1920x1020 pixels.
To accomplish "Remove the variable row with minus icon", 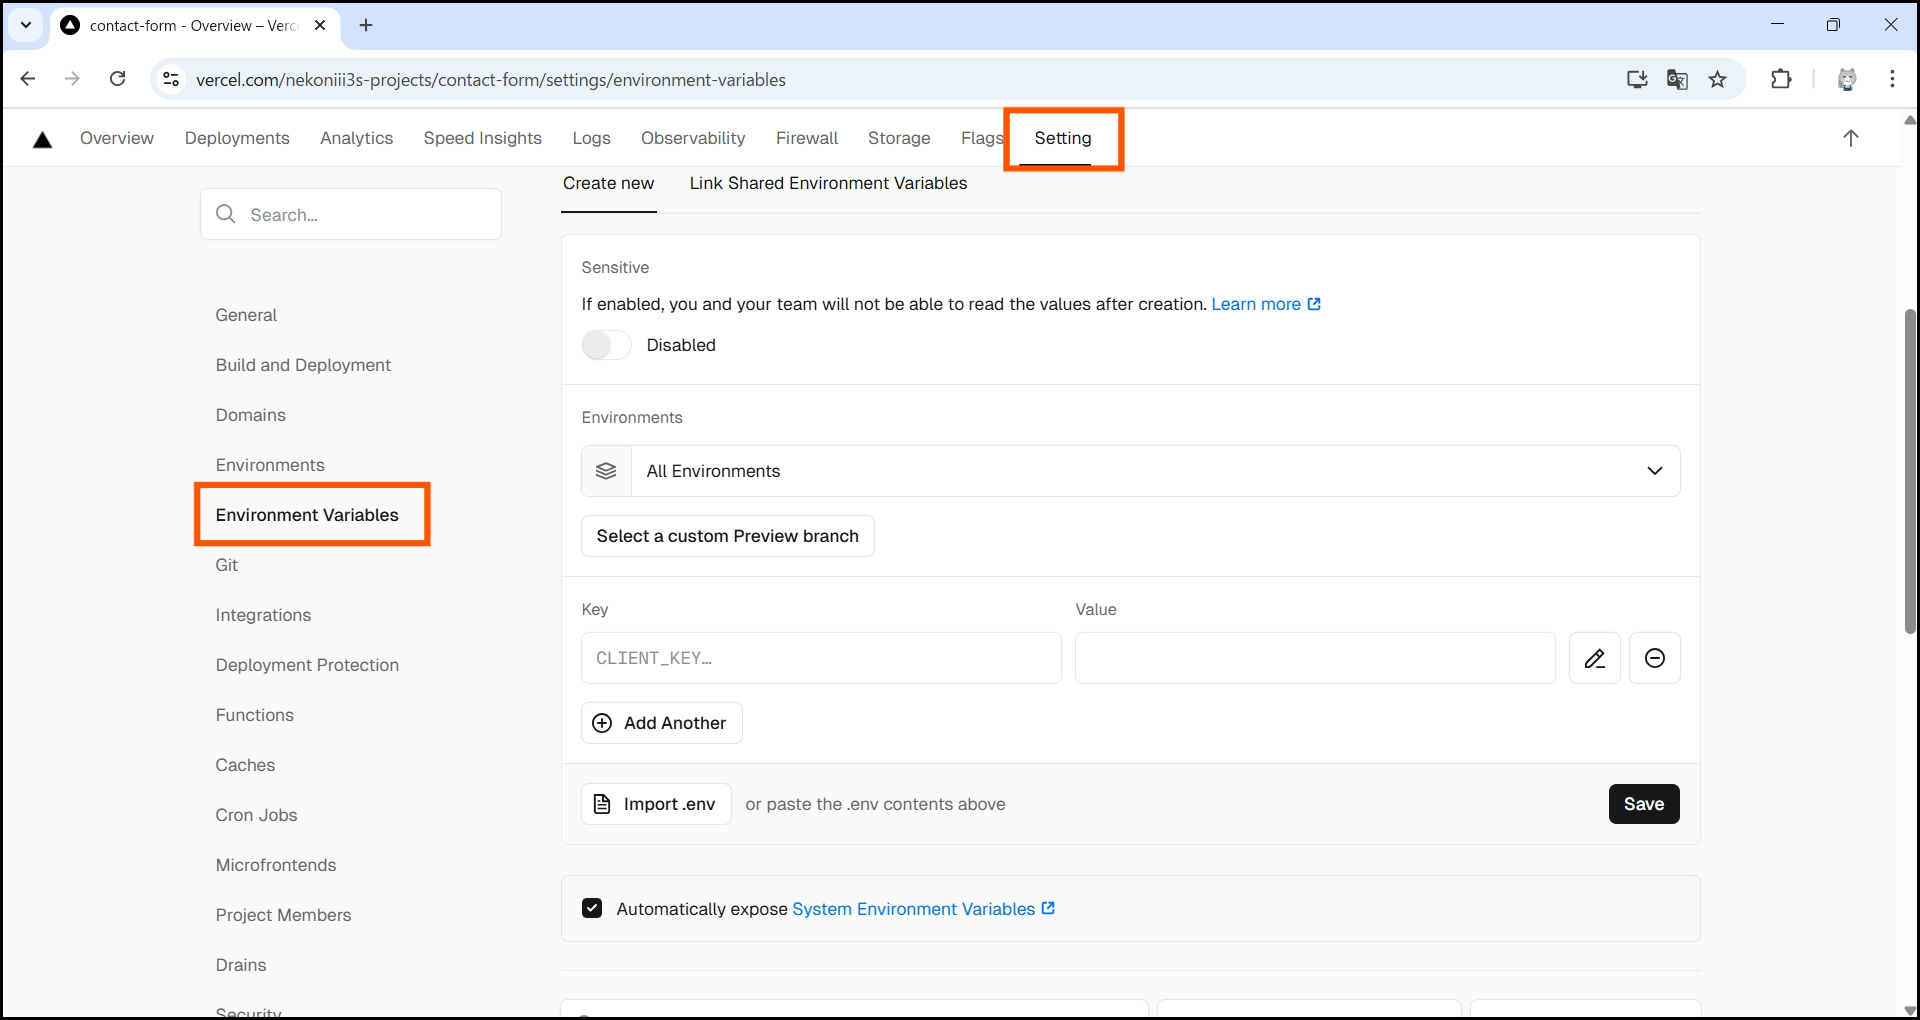I will tap(1654, 658).
